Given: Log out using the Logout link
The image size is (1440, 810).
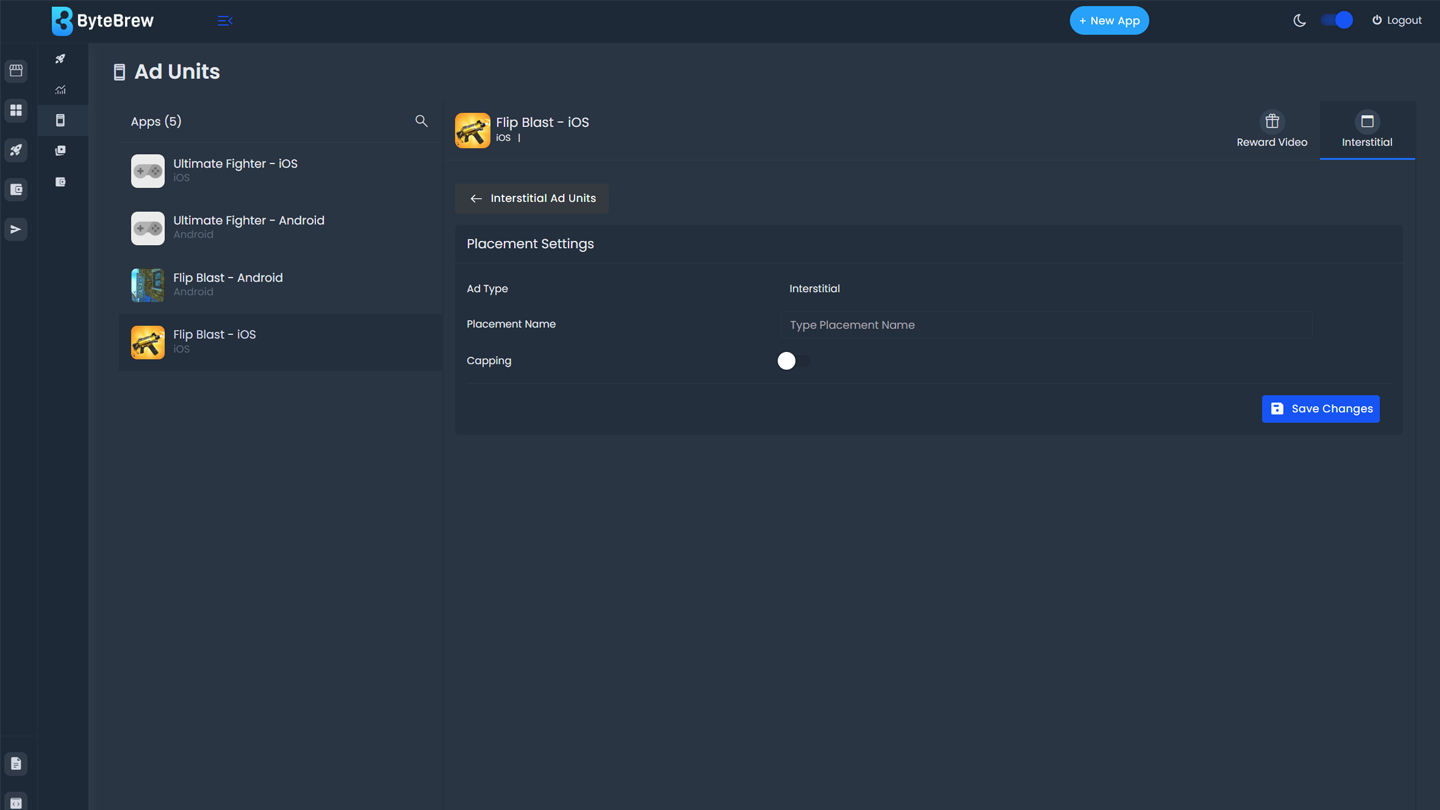Looking at the screenshot, I should [x=1397, y=20].
